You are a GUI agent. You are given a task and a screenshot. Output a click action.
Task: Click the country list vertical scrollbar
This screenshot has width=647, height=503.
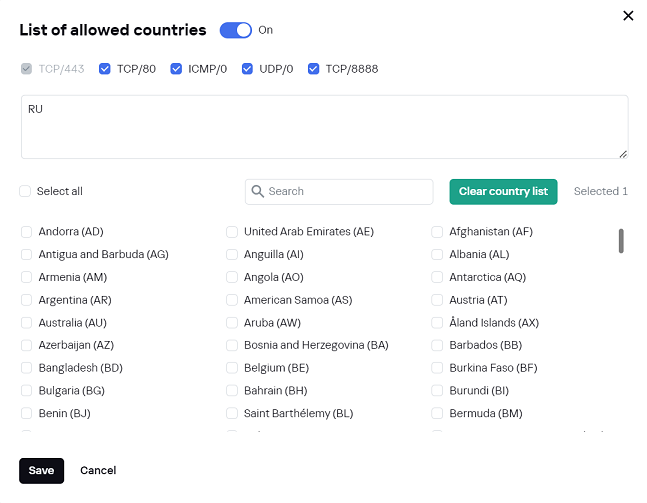coord(621,241)
